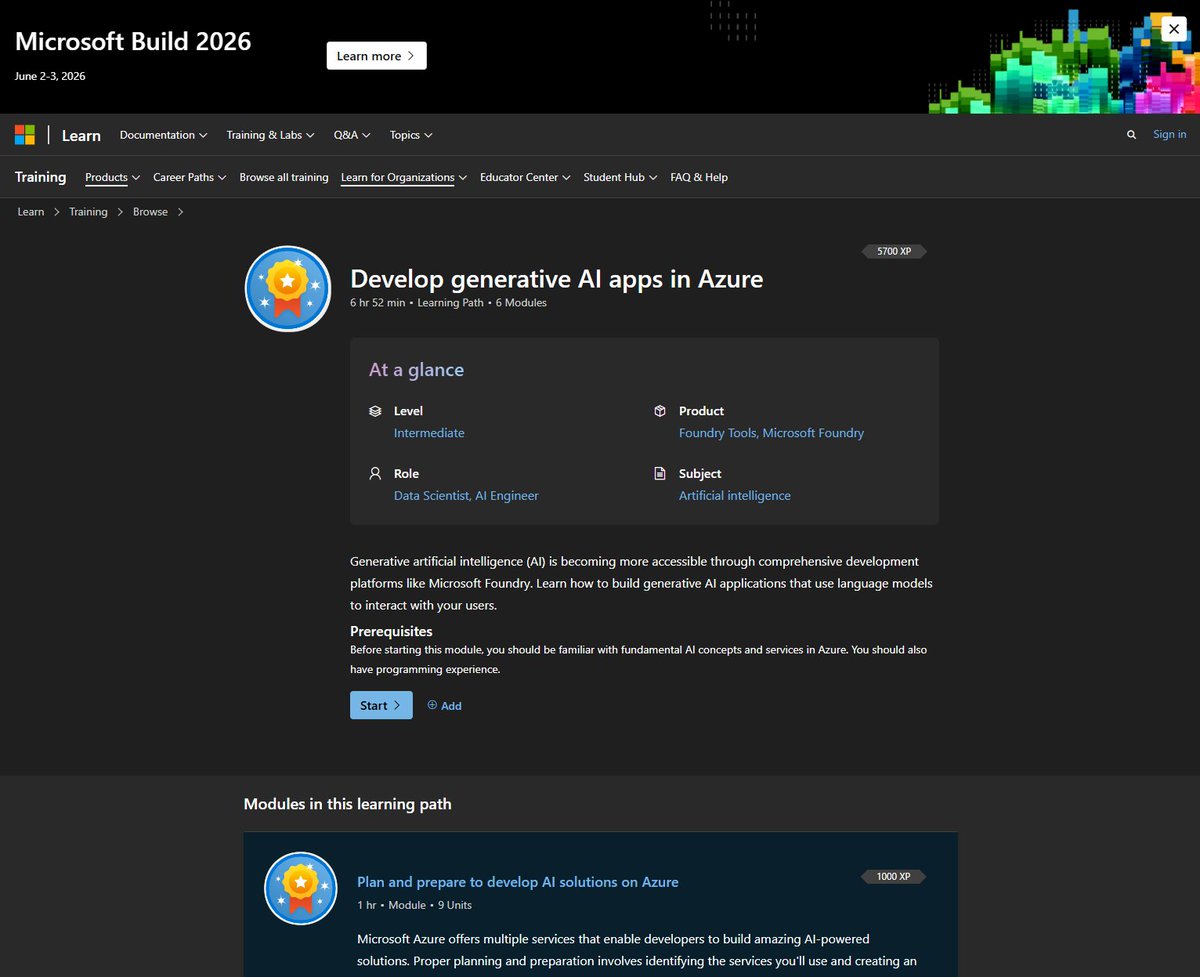
Task: Click the 5700 XP badge
Action: (x=894, y=252)
